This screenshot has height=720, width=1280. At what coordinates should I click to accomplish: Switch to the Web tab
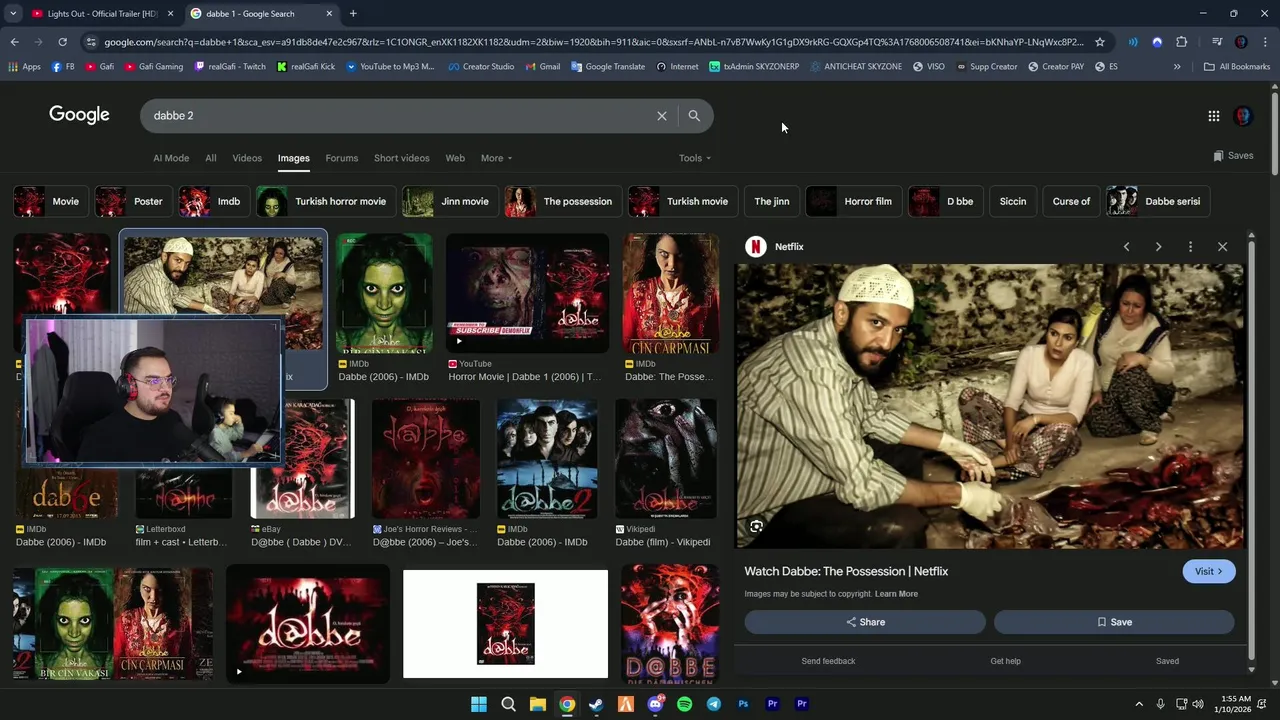pos(455,158)
